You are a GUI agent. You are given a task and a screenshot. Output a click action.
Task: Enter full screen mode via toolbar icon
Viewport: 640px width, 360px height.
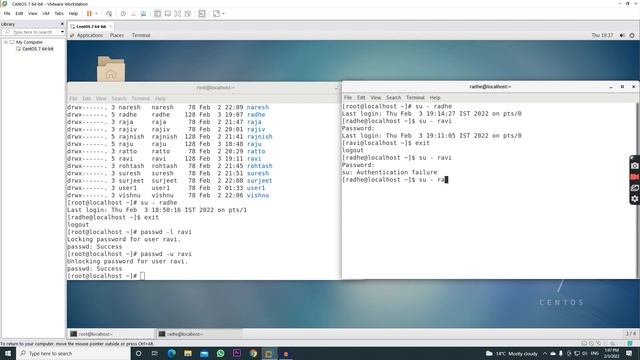click(178, 13)
